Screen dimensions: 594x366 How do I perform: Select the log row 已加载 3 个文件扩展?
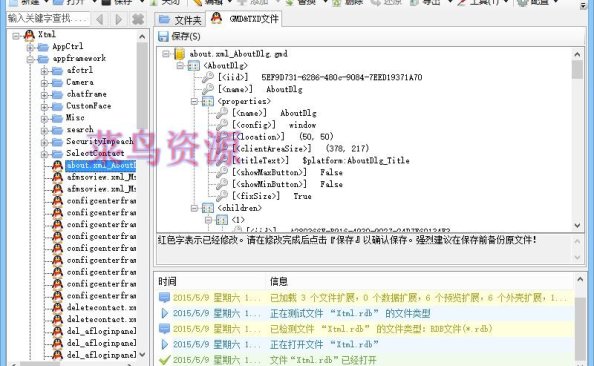tap(365, 298)
